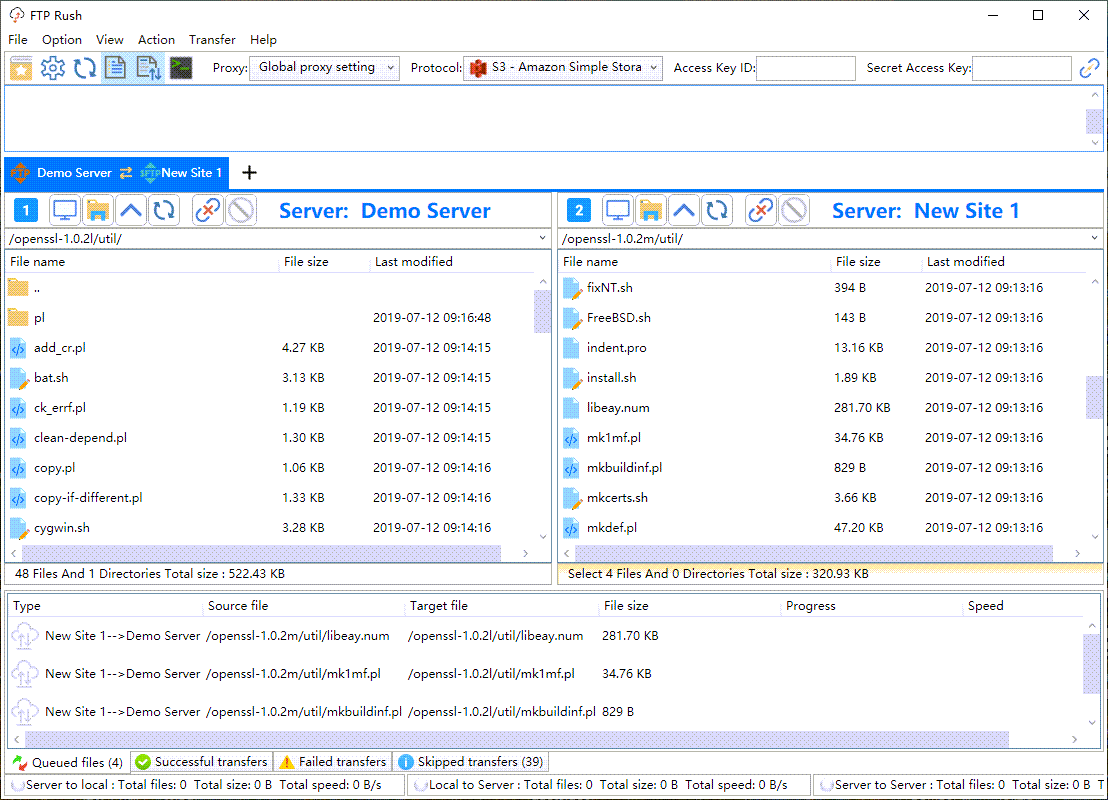1108x800 pixels.
Task: Refresh the New Site 1 file list
Action: point(716,210)
